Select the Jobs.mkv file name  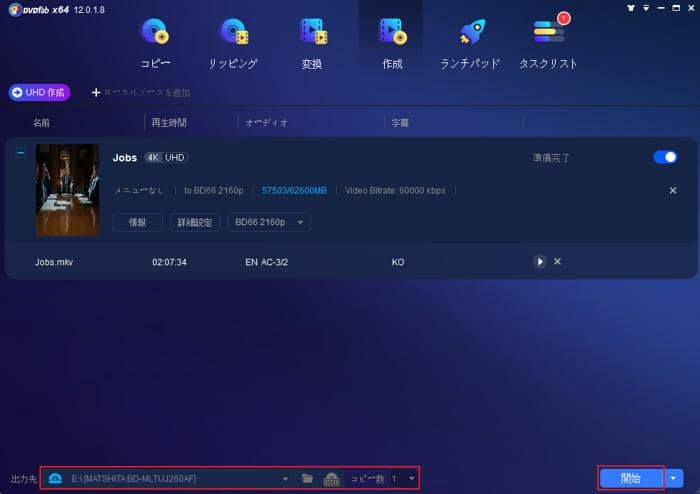tap(54, 262)
